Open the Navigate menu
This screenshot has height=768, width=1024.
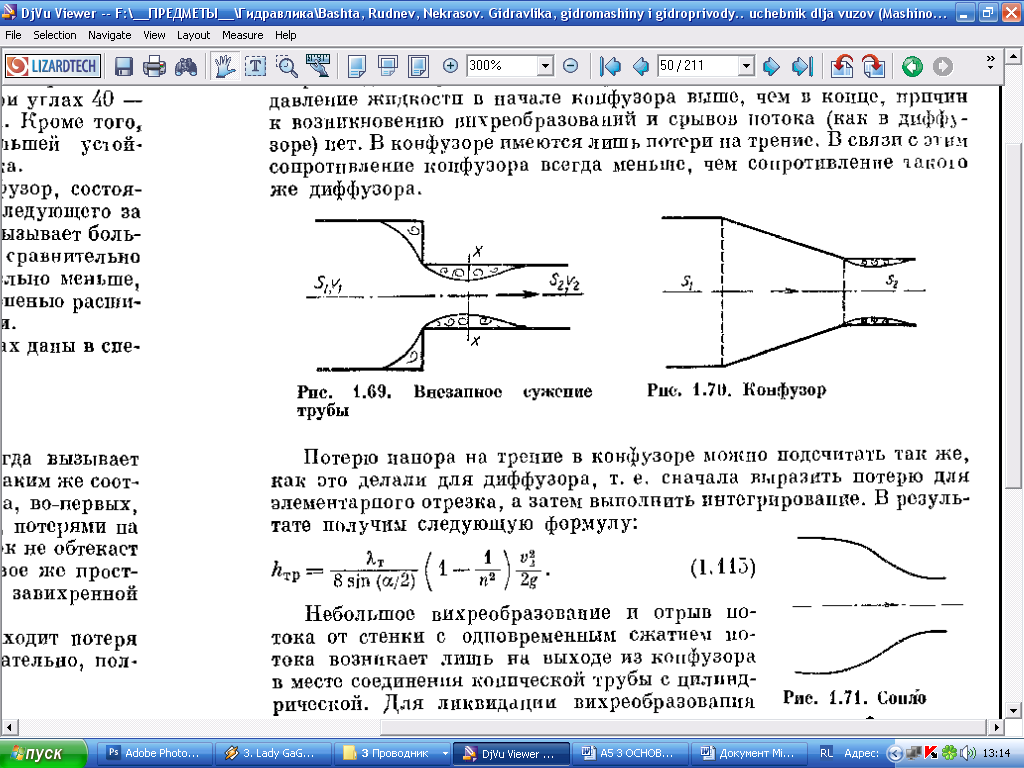110,35
